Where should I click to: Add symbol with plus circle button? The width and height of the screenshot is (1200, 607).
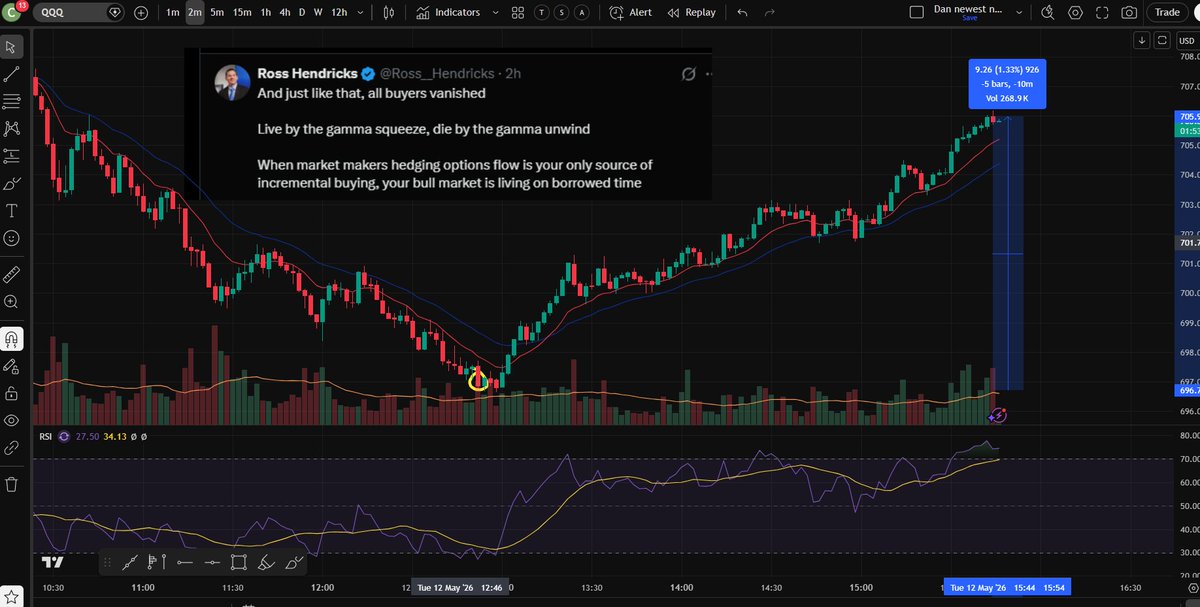140,12
